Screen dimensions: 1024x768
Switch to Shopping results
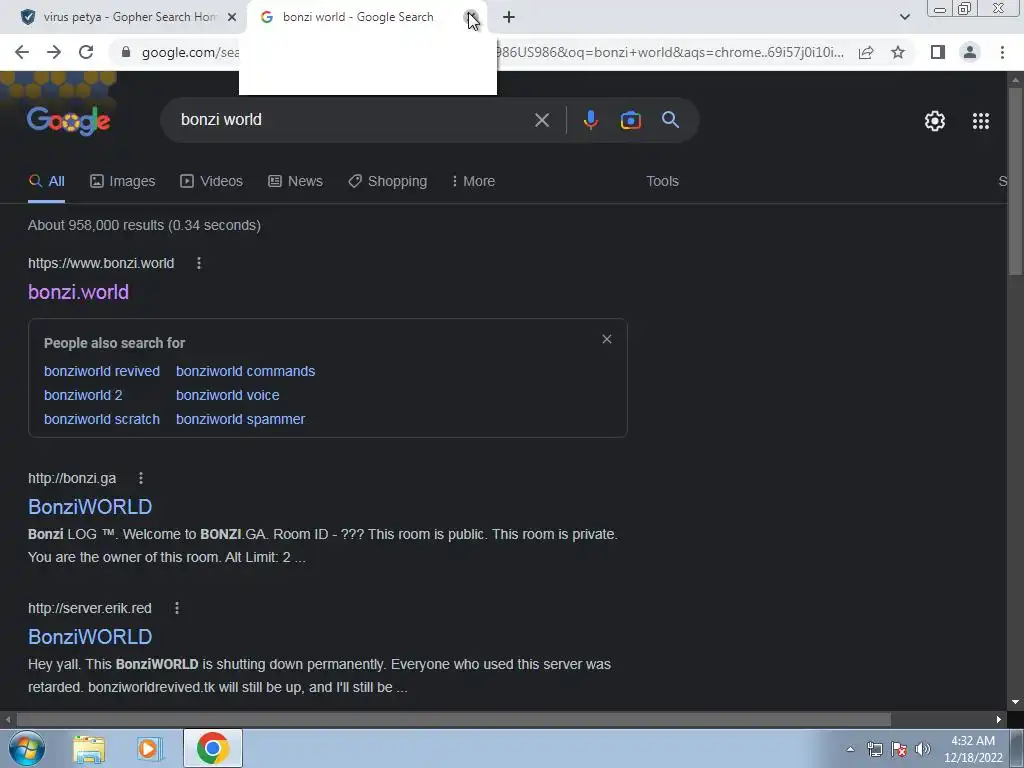(387, 182)
